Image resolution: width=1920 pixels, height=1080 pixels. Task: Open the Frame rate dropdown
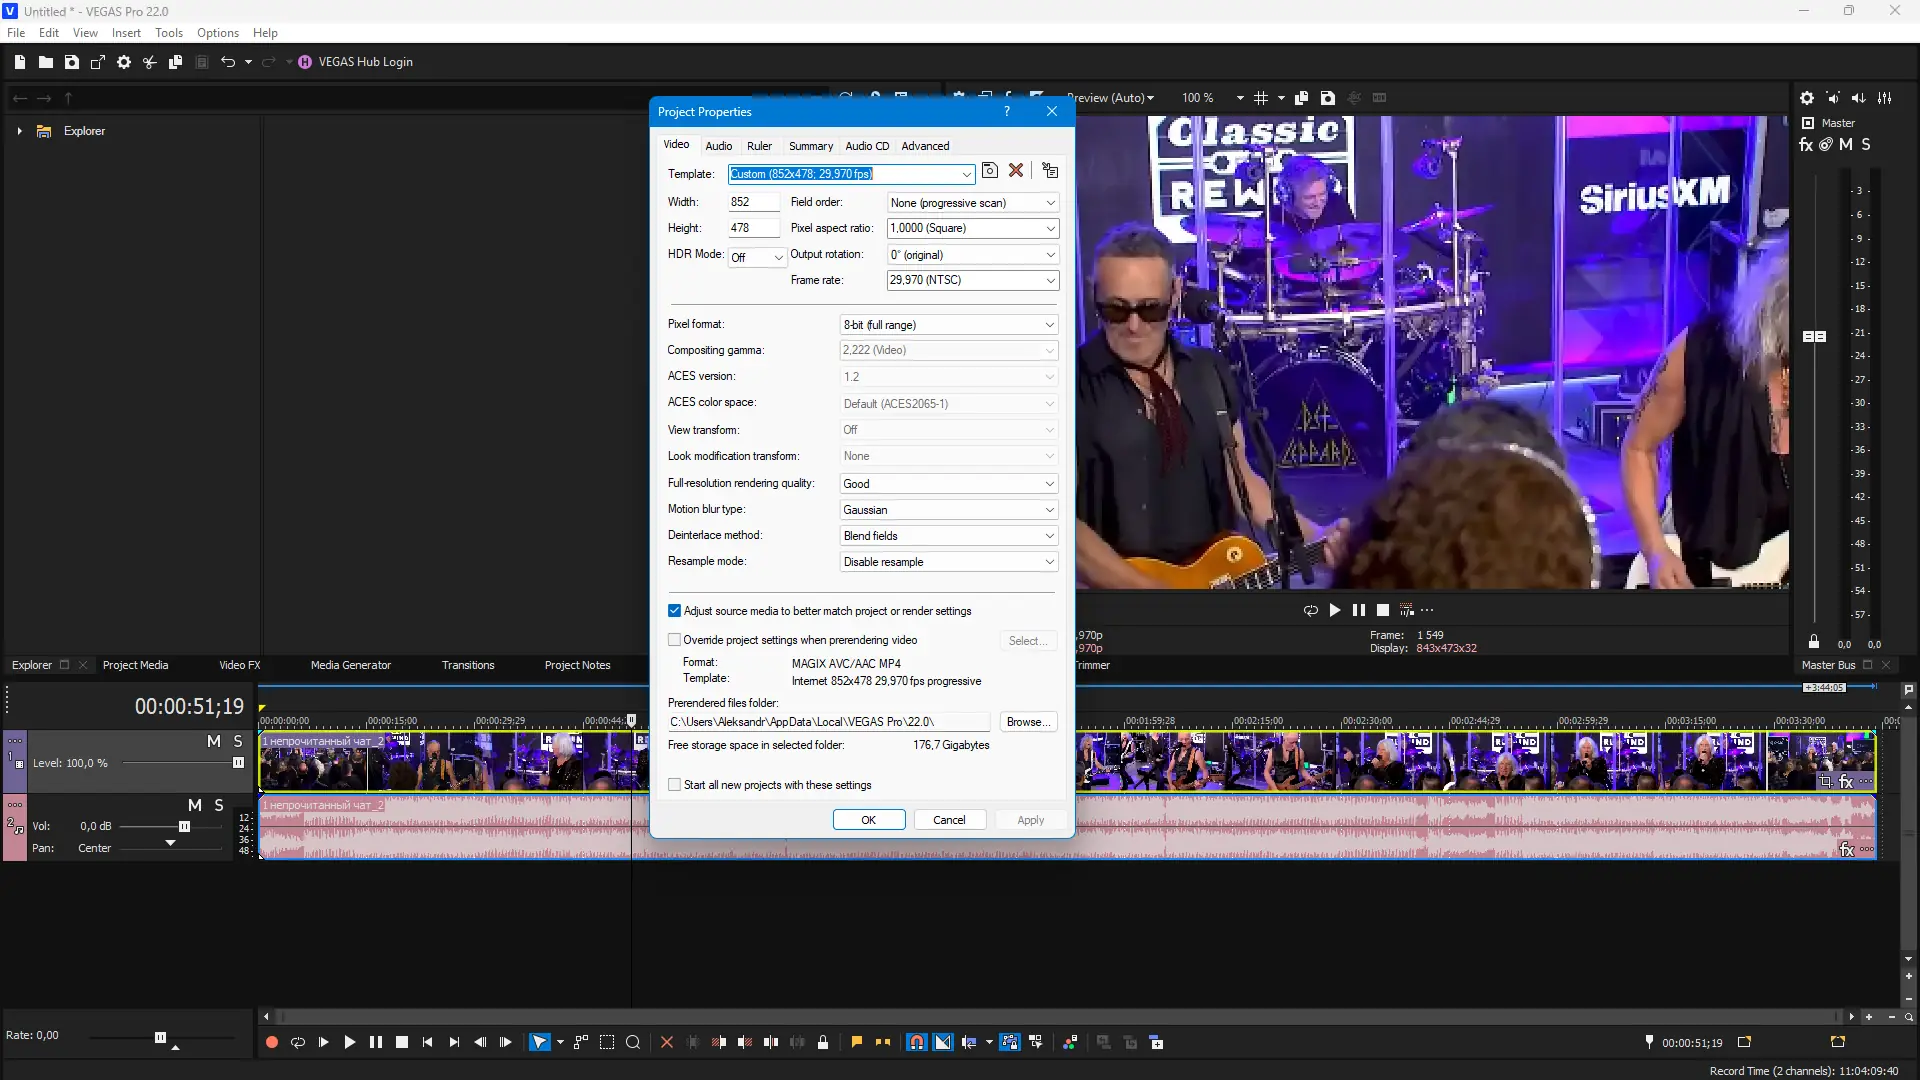tap(1050, 281)
